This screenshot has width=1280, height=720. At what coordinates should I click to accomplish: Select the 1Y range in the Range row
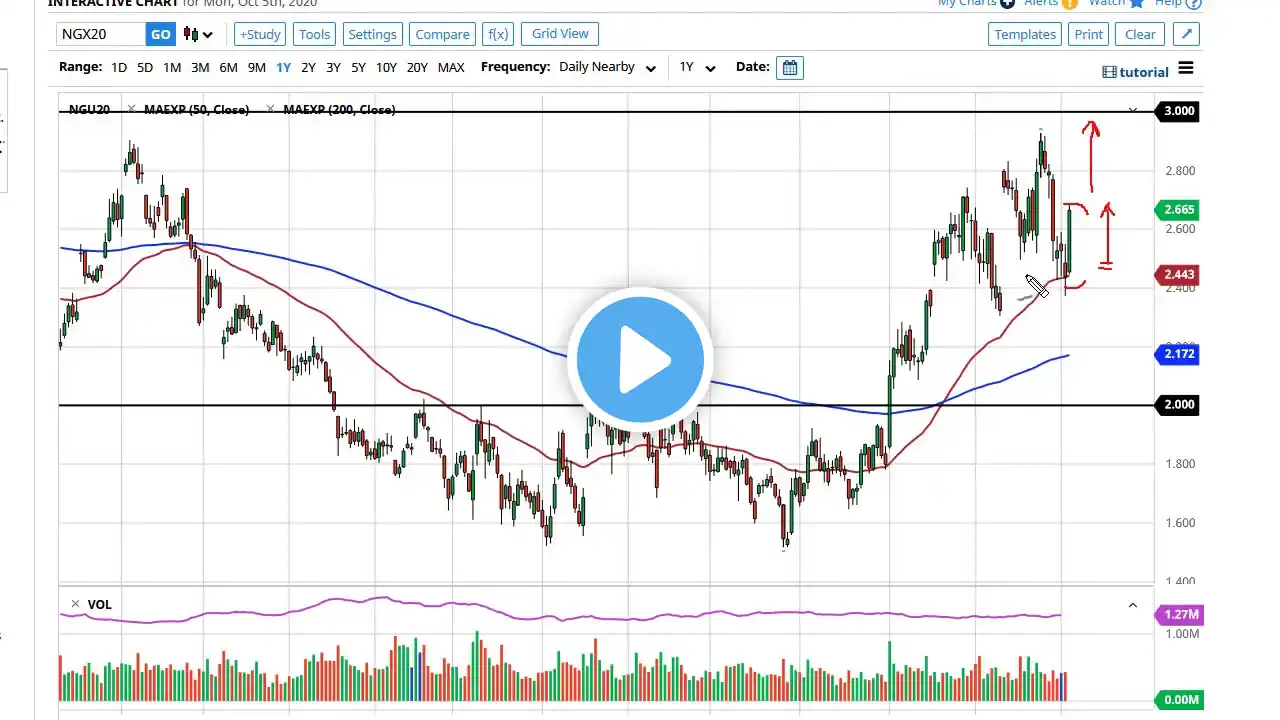click(x=284, y=67)
